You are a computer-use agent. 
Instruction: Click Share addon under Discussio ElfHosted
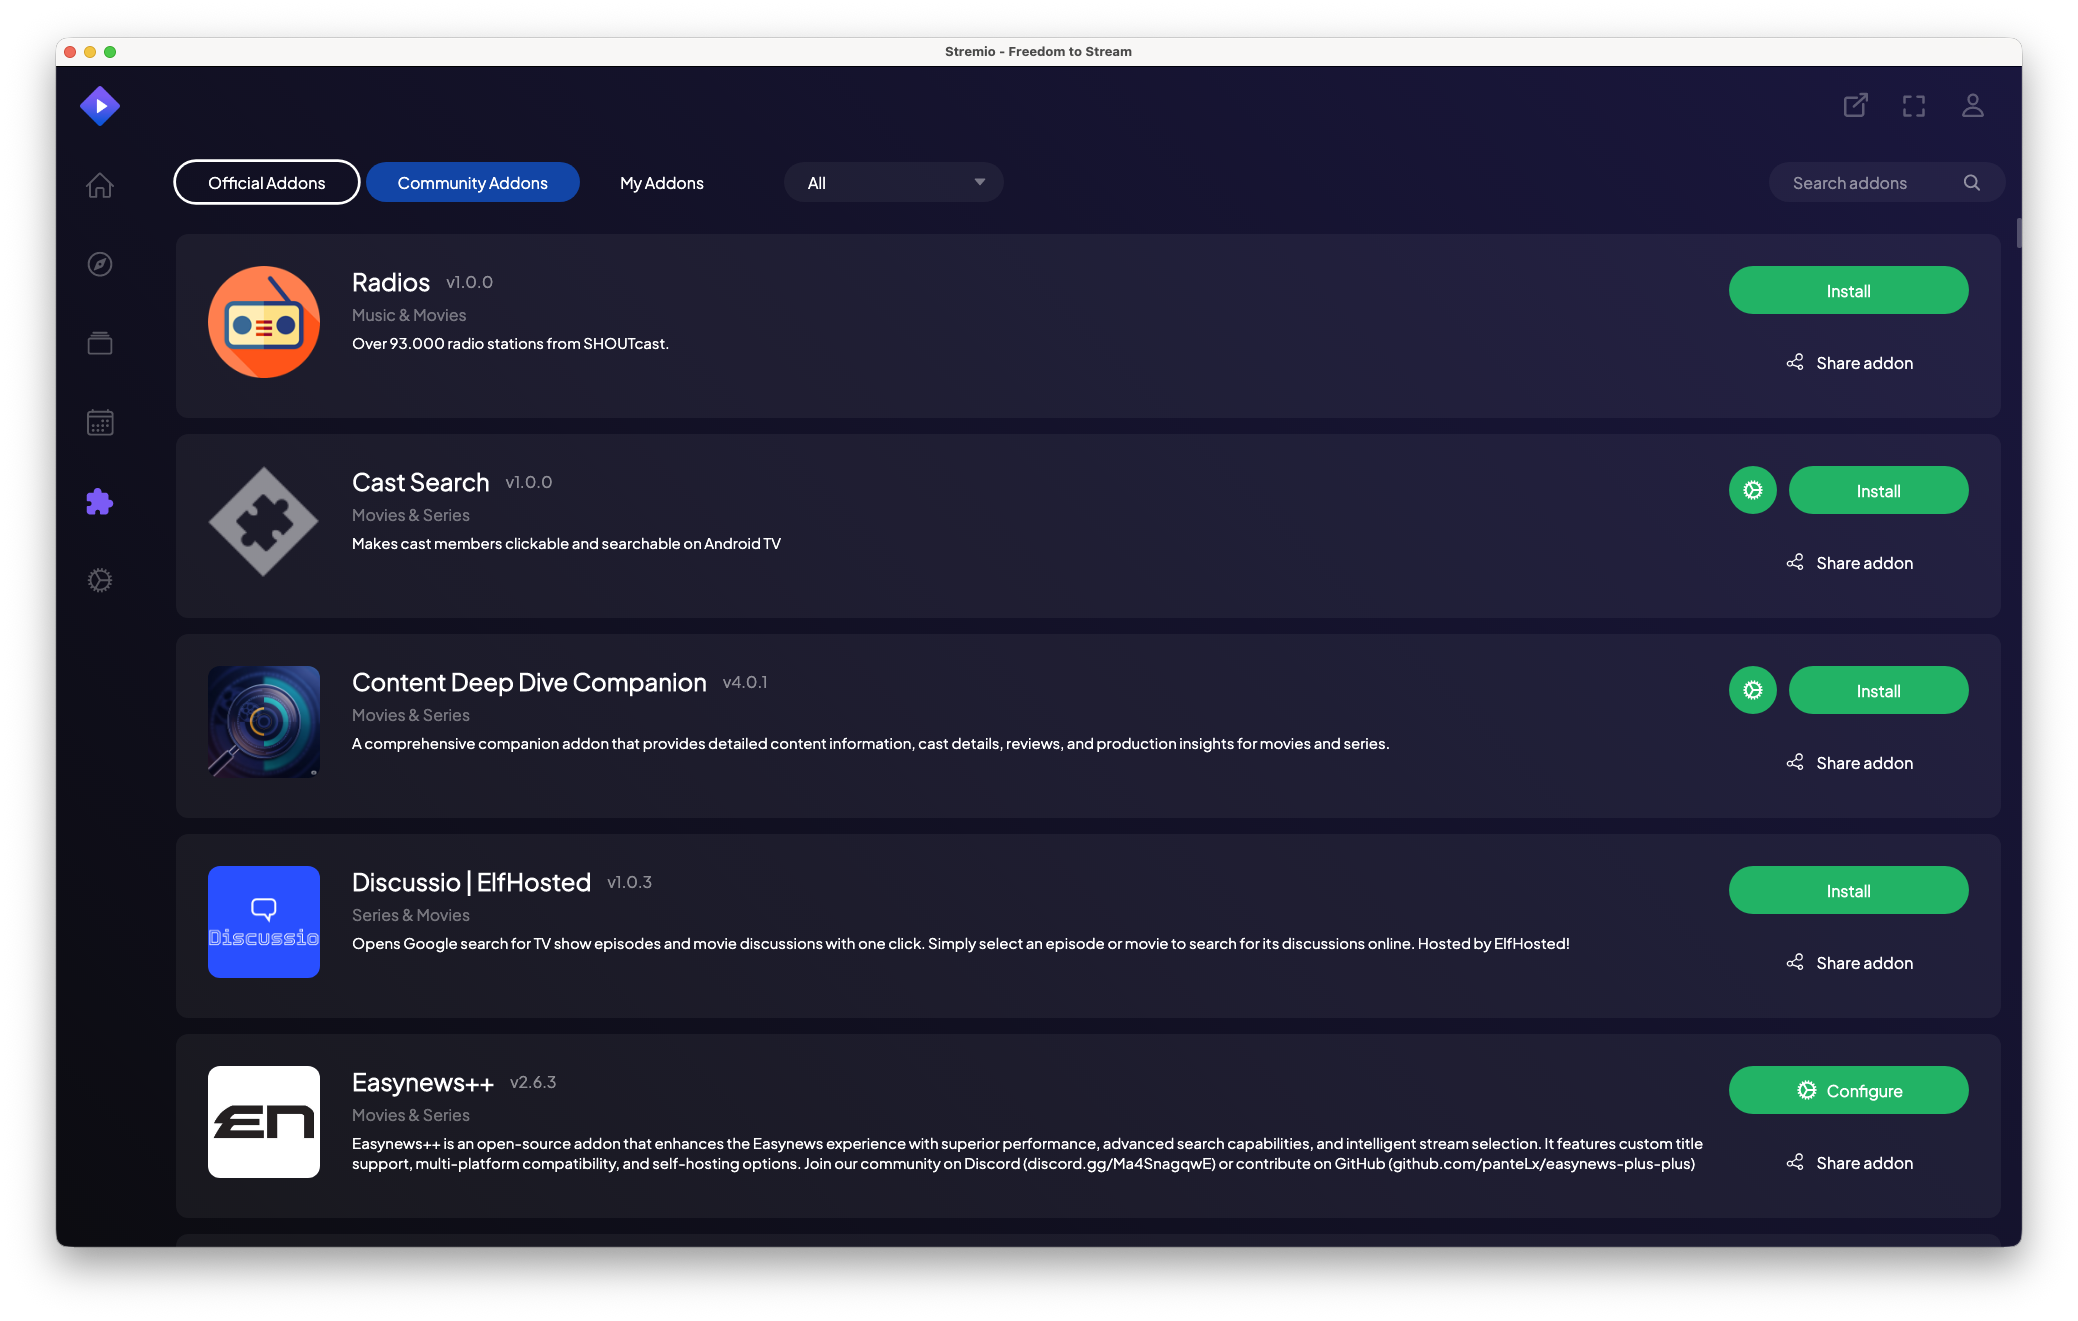coord(1848,962)
